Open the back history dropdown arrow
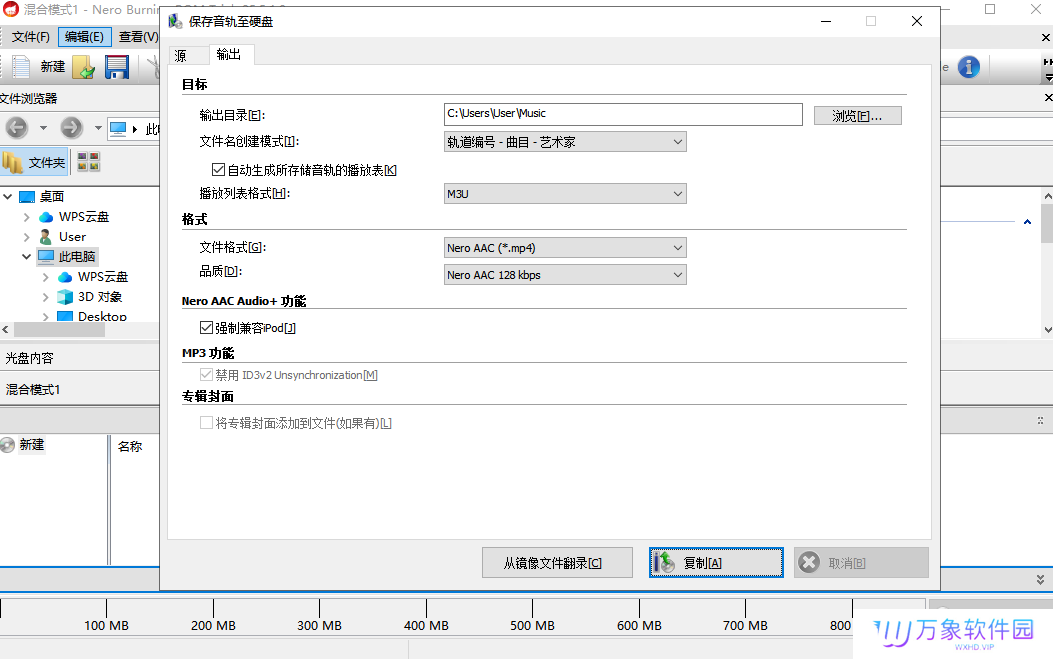The image size is (1053, 659). pos(43,128)
